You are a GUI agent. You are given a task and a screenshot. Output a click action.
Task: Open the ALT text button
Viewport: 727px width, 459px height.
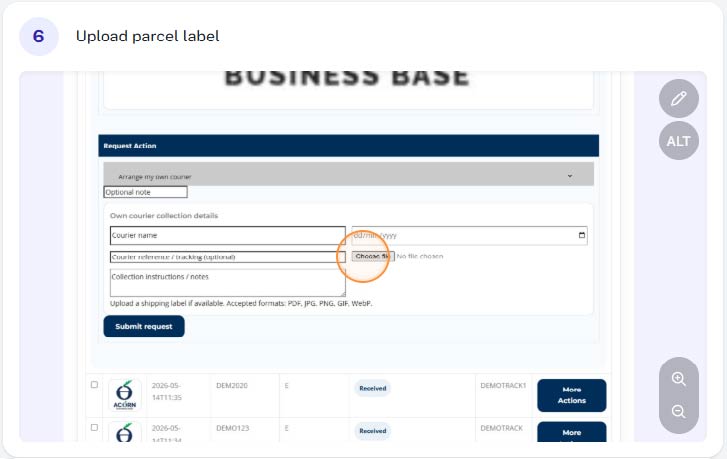tap(678, 140)
